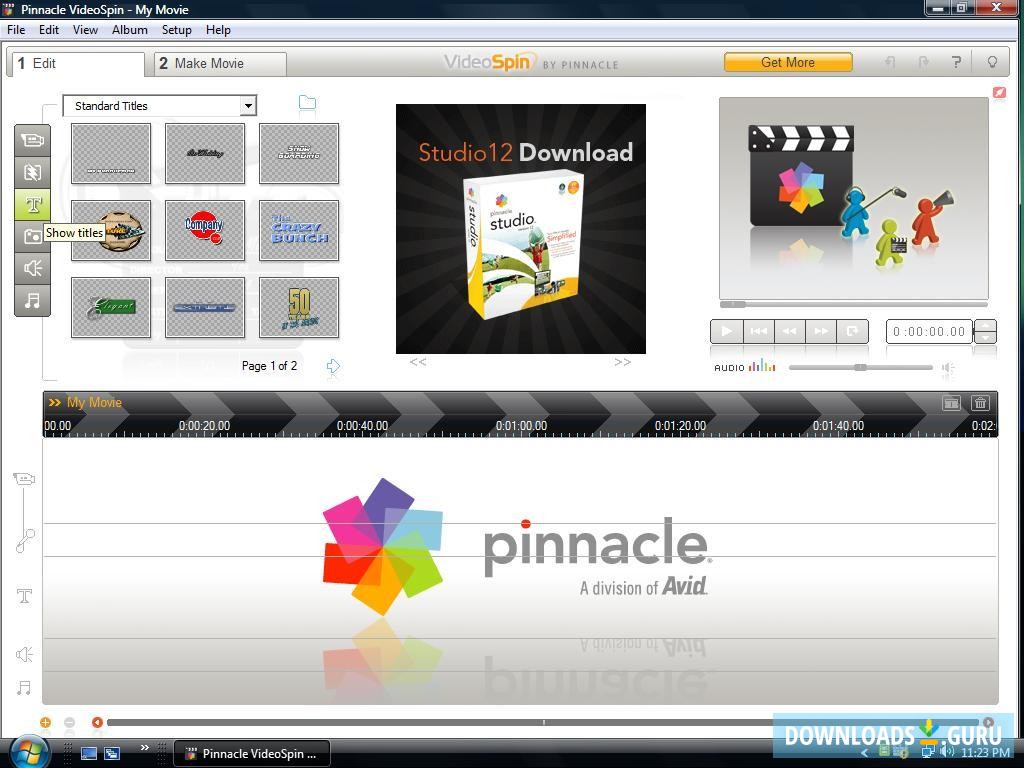
Task: Select the video track camera icon
Action: (x=24, y=479)
